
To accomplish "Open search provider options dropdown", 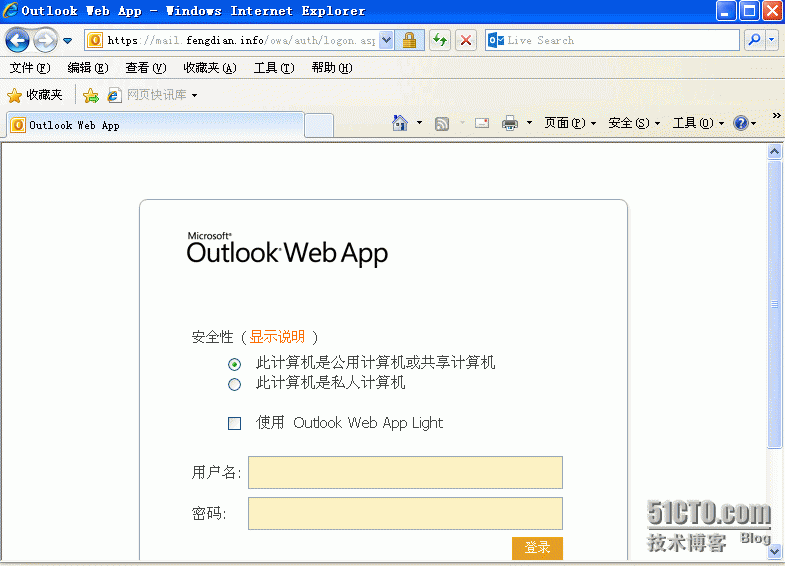I will 771,41.
